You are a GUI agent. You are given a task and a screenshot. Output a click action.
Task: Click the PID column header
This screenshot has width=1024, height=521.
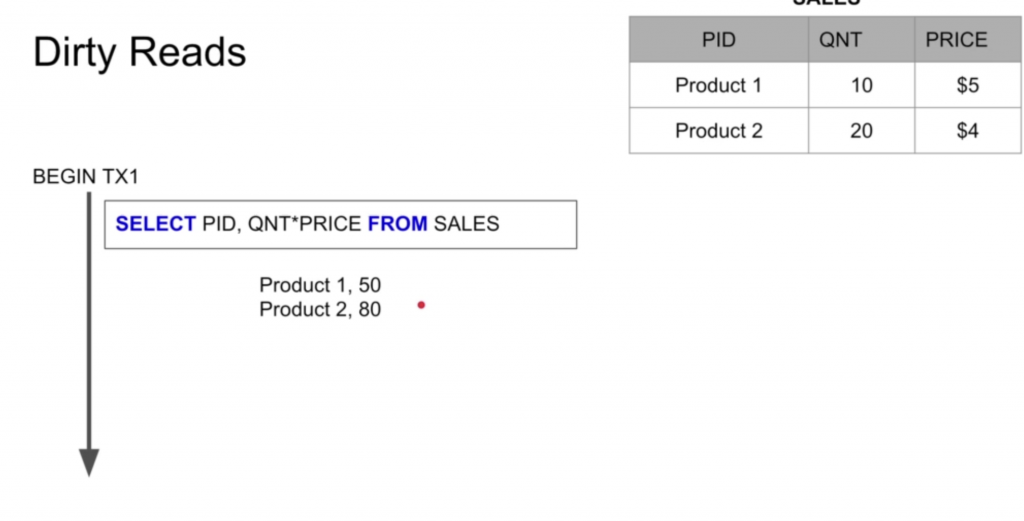coord(719,40)
